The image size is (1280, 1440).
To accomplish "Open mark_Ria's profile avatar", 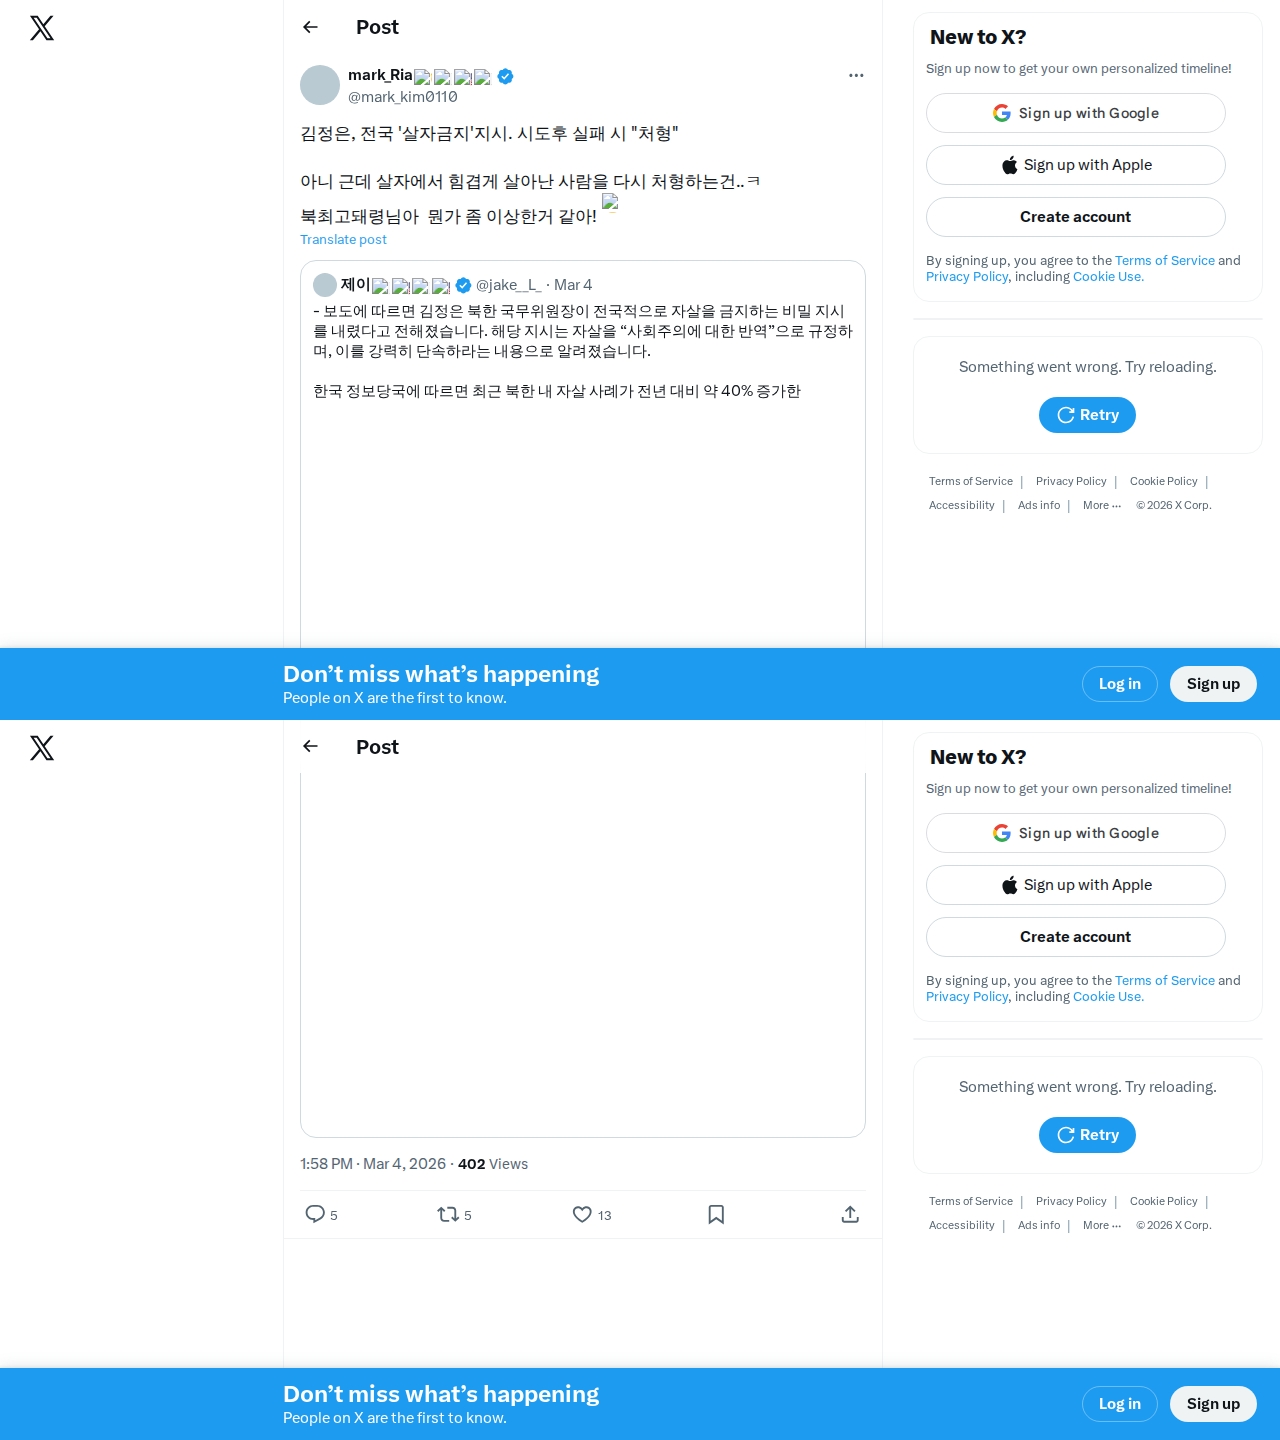I will coord(320,85).
